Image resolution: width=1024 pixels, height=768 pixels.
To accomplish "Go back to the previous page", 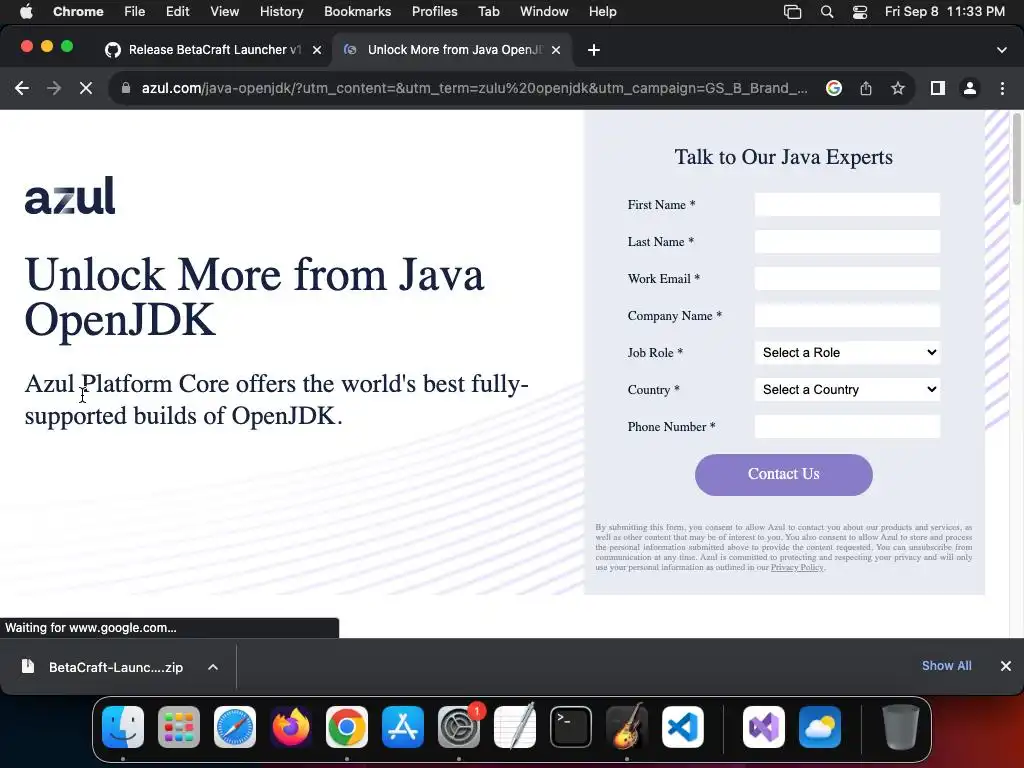I will point(22,88).
